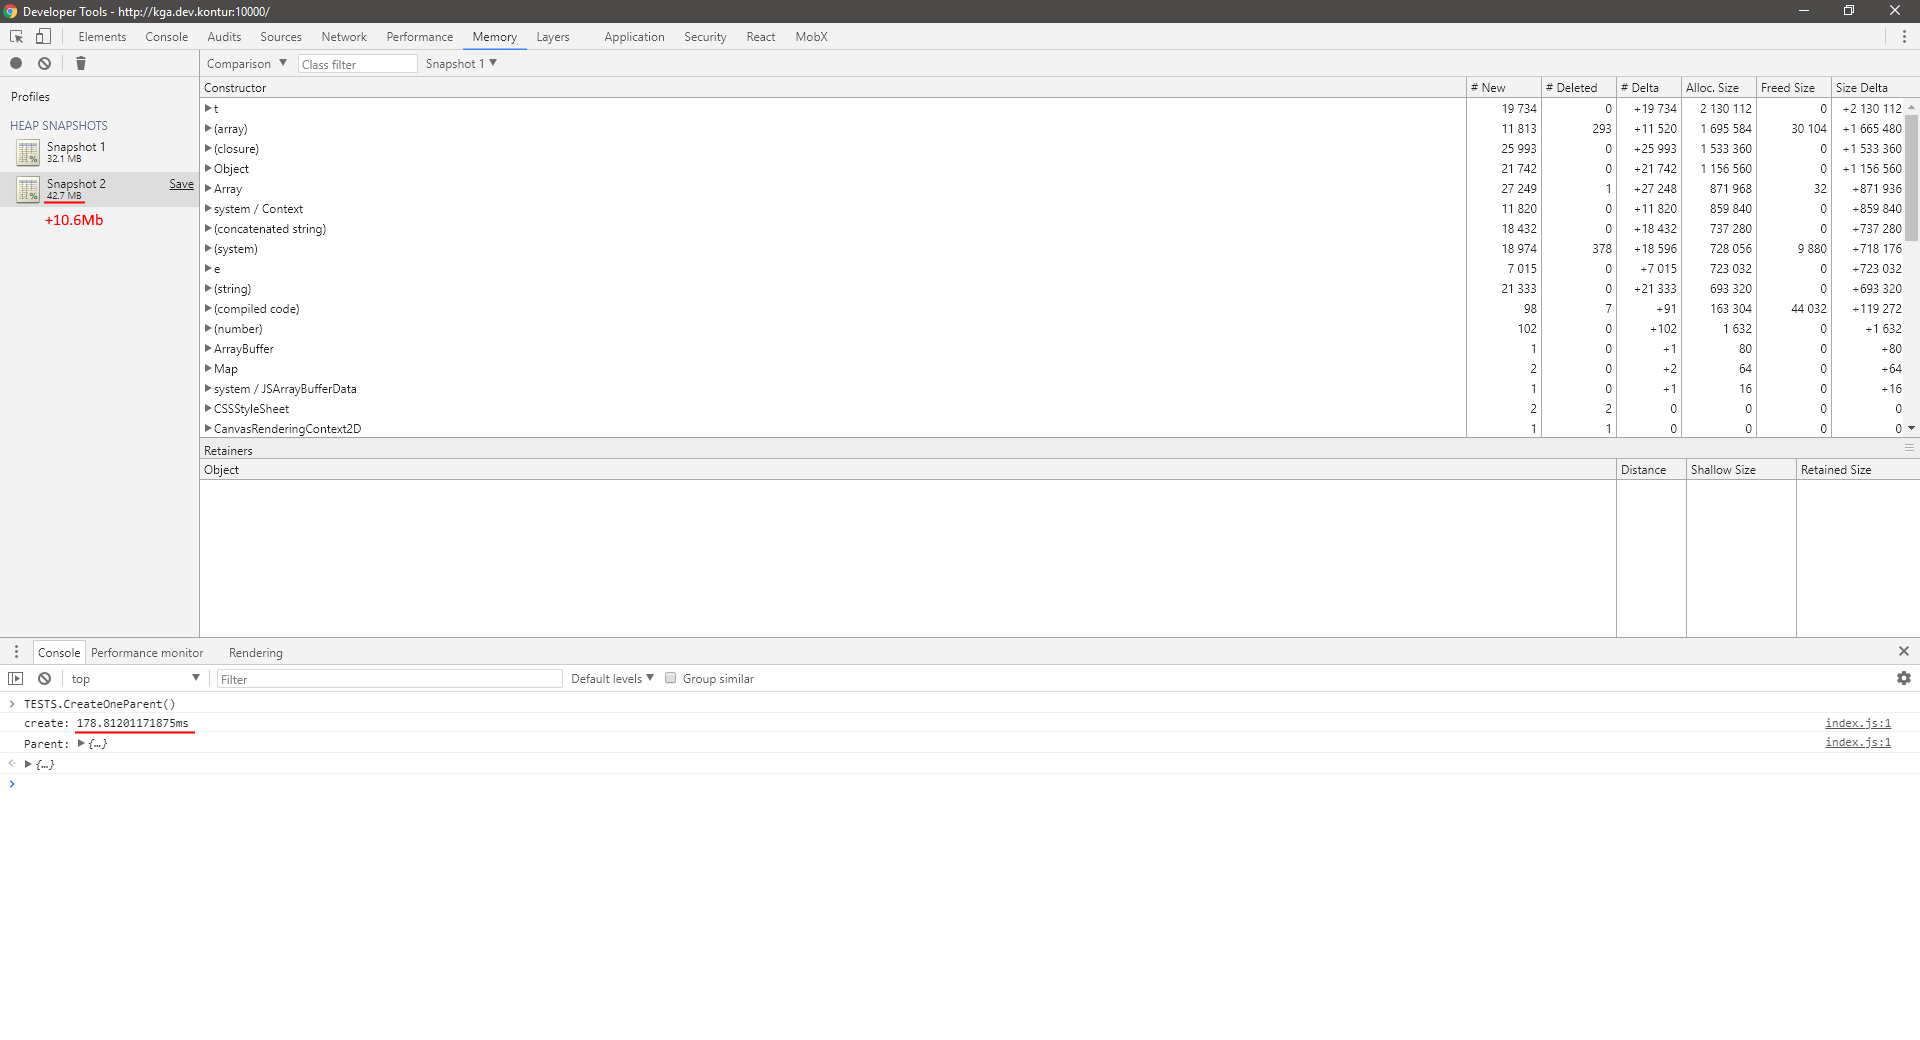Sort by the Distance column header
The height and width of the screenshot is (1040, 1920).
click(x=1651, y=469)
